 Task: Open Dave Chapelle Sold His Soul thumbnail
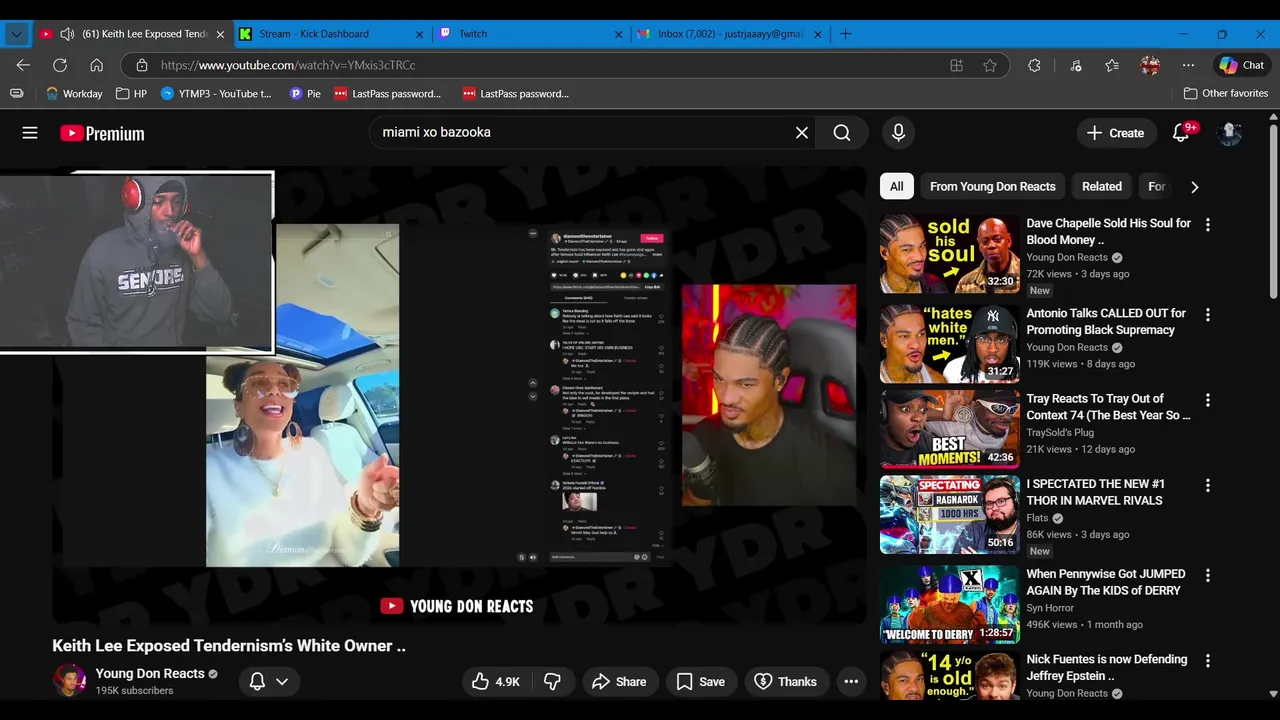point(949,253)
